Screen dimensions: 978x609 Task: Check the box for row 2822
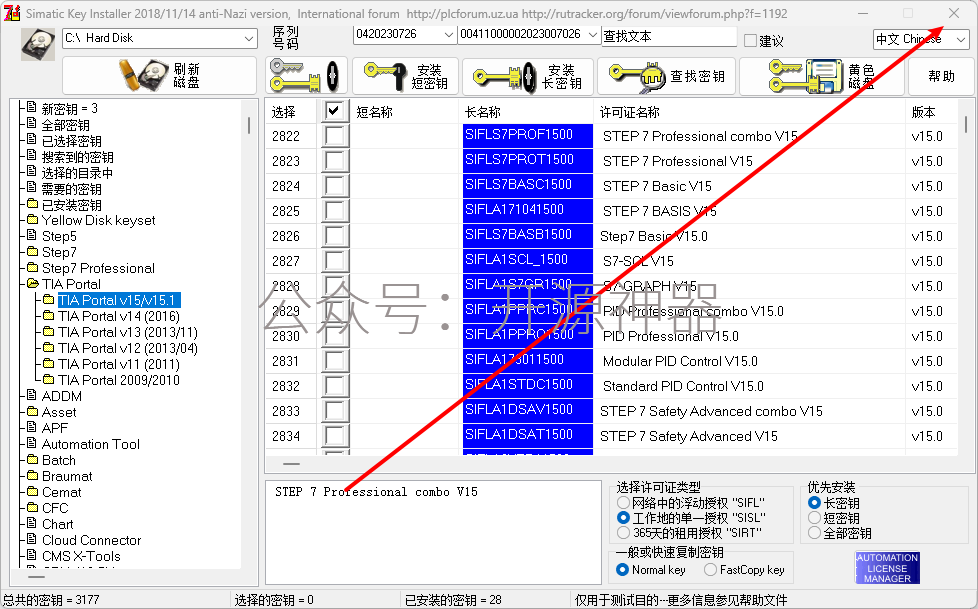pyautogui.click(x=334, y=136)
